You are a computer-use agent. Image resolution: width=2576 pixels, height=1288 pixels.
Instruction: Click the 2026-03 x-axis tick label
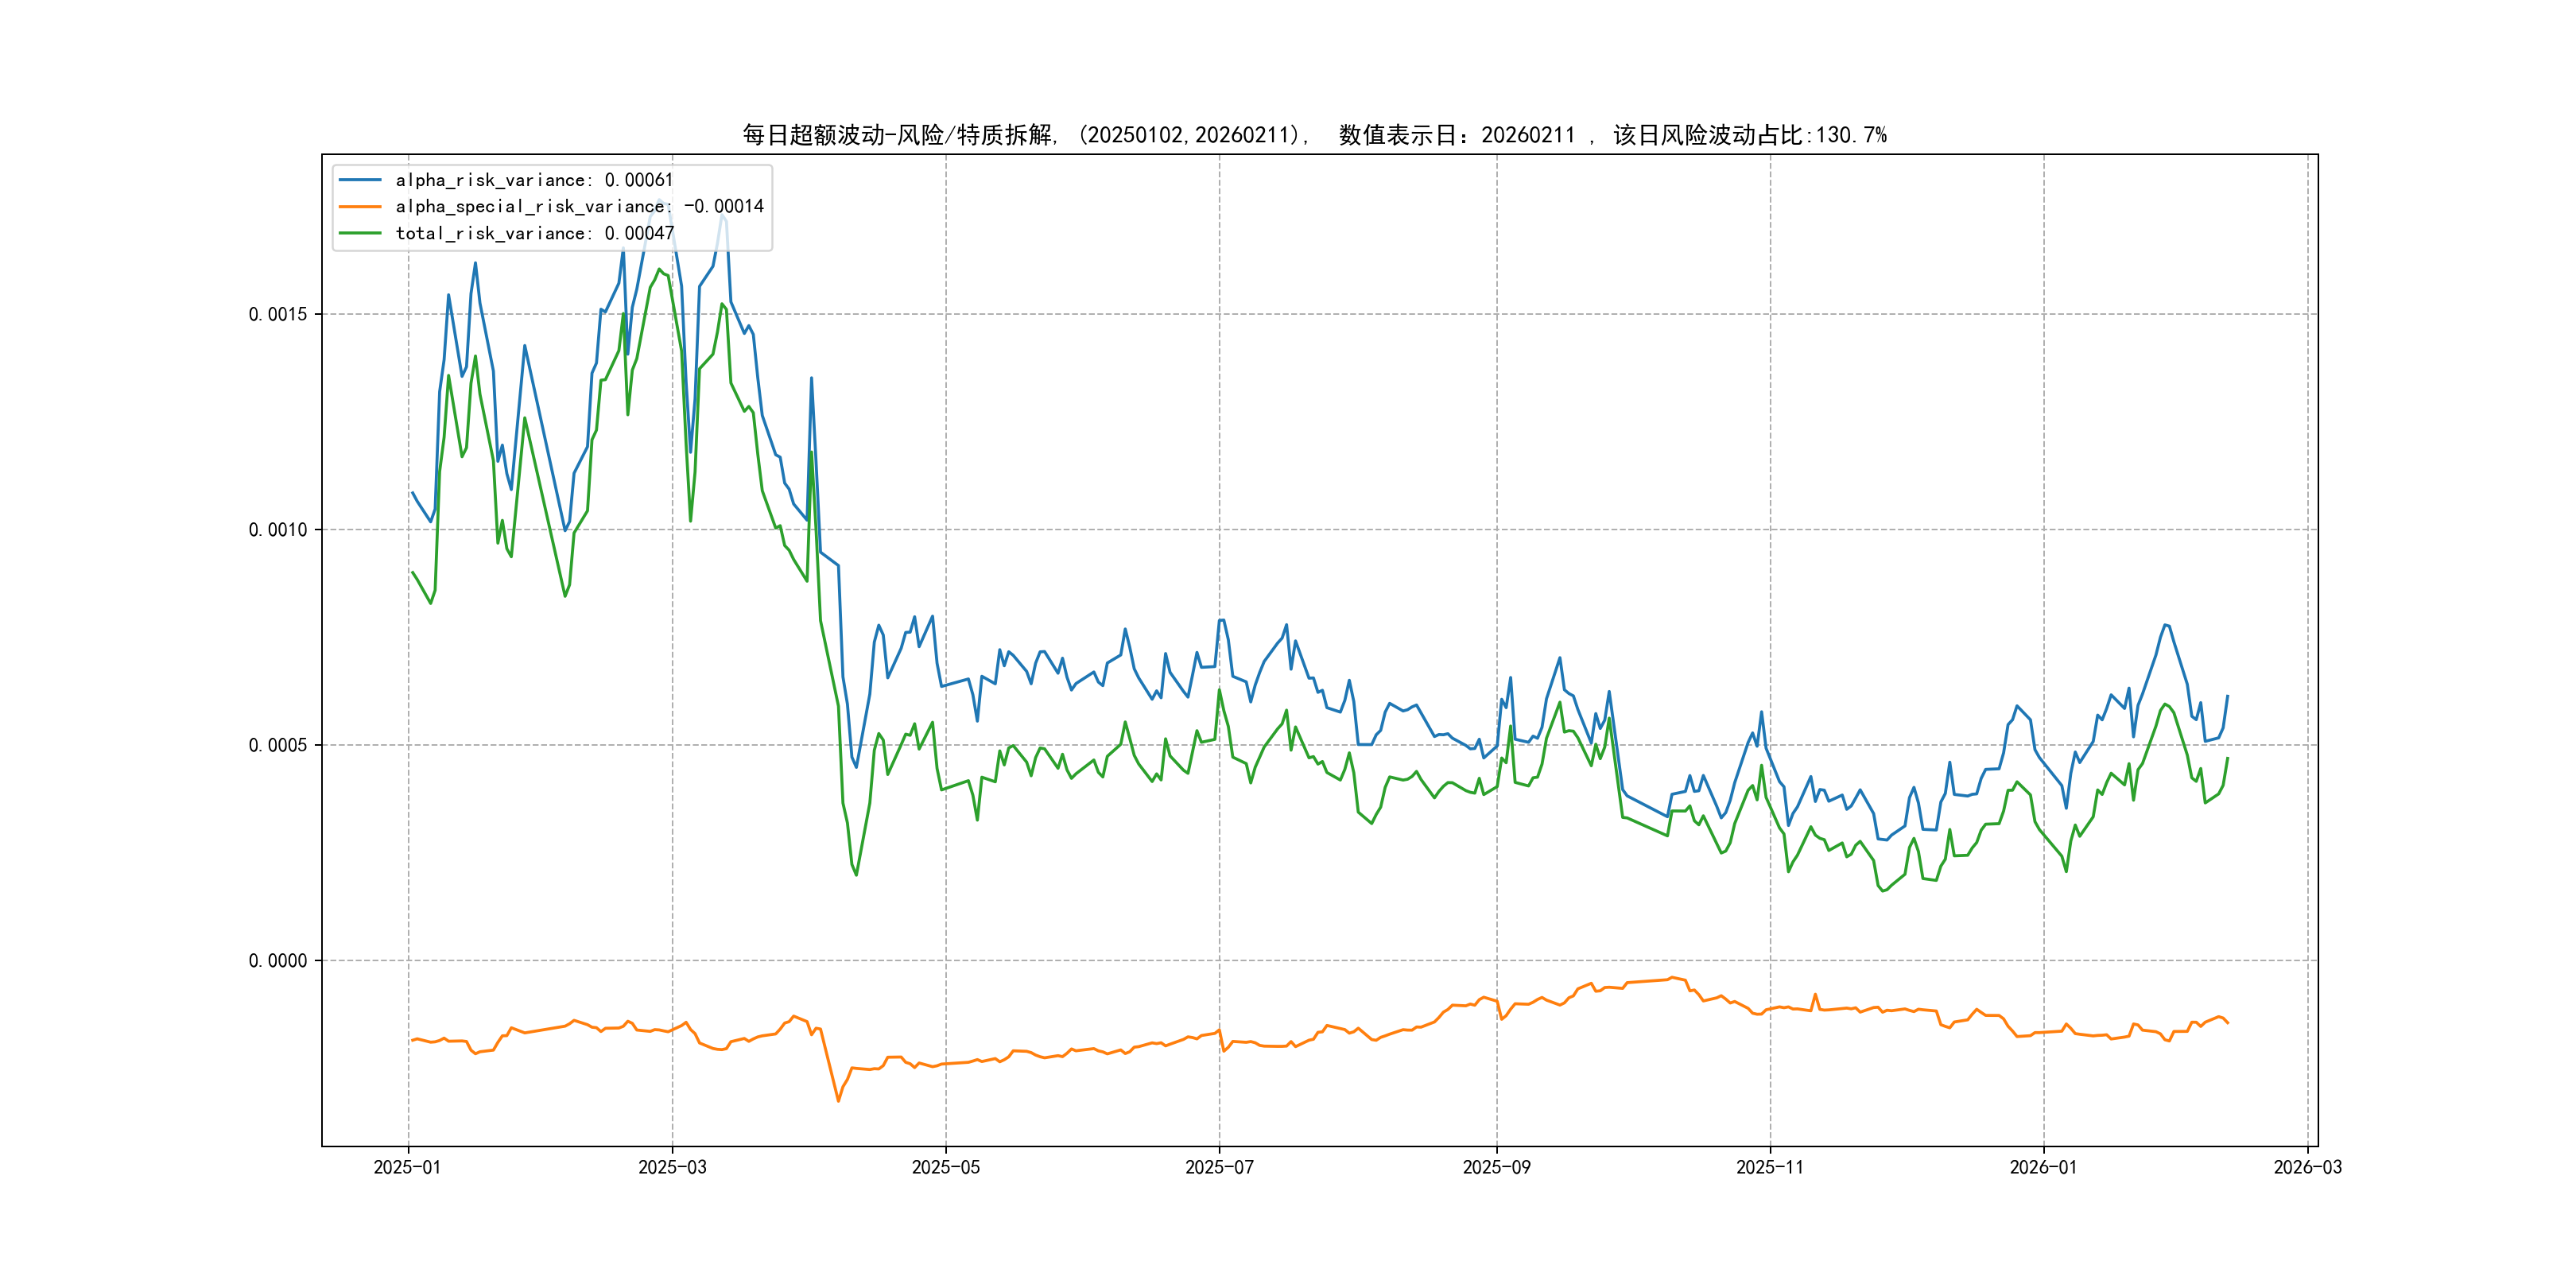click(x=2307, y=1168)
